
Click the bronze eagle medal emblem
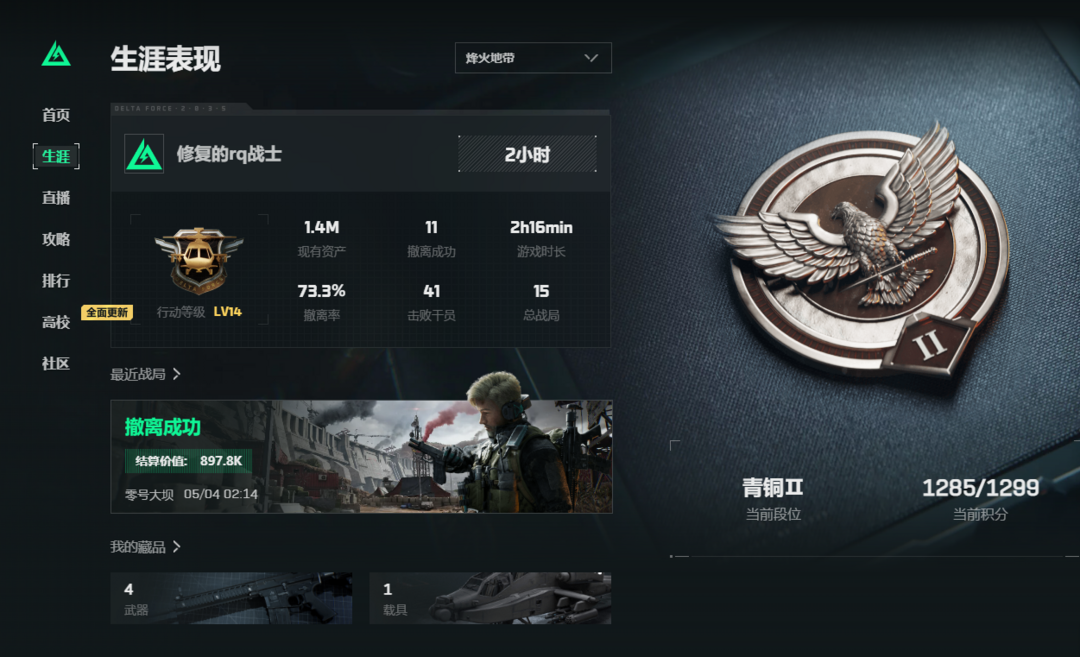pos(863,252)
